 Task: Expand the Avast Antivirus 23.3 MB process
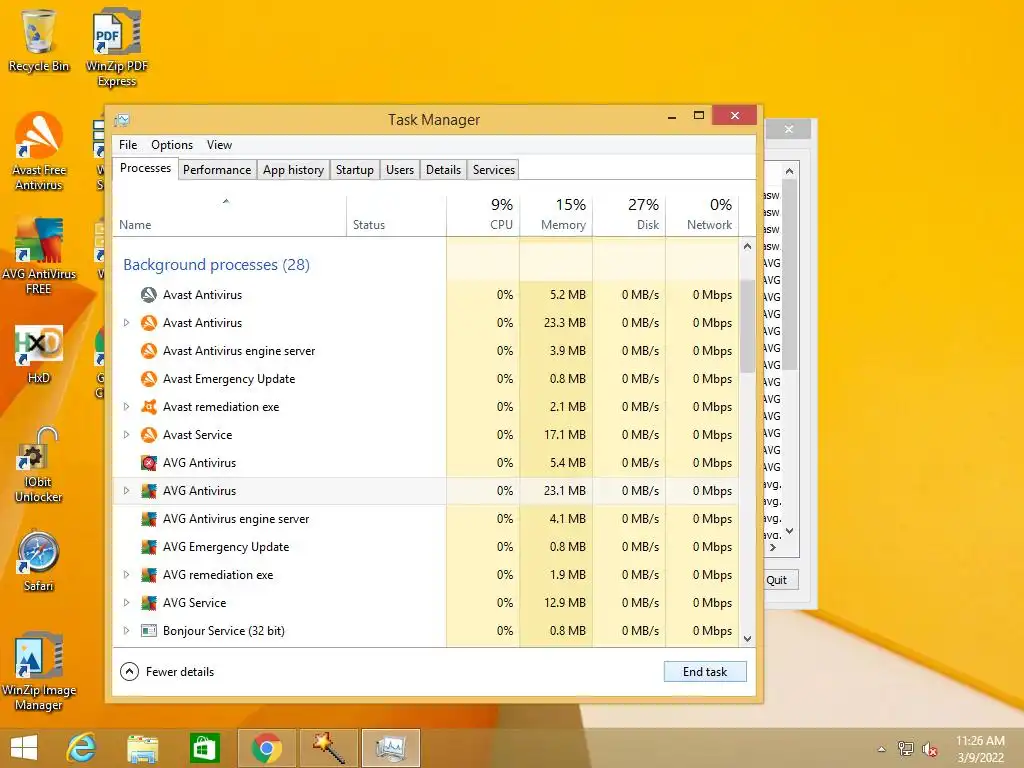pyautogui.click(x=127, y=323)
